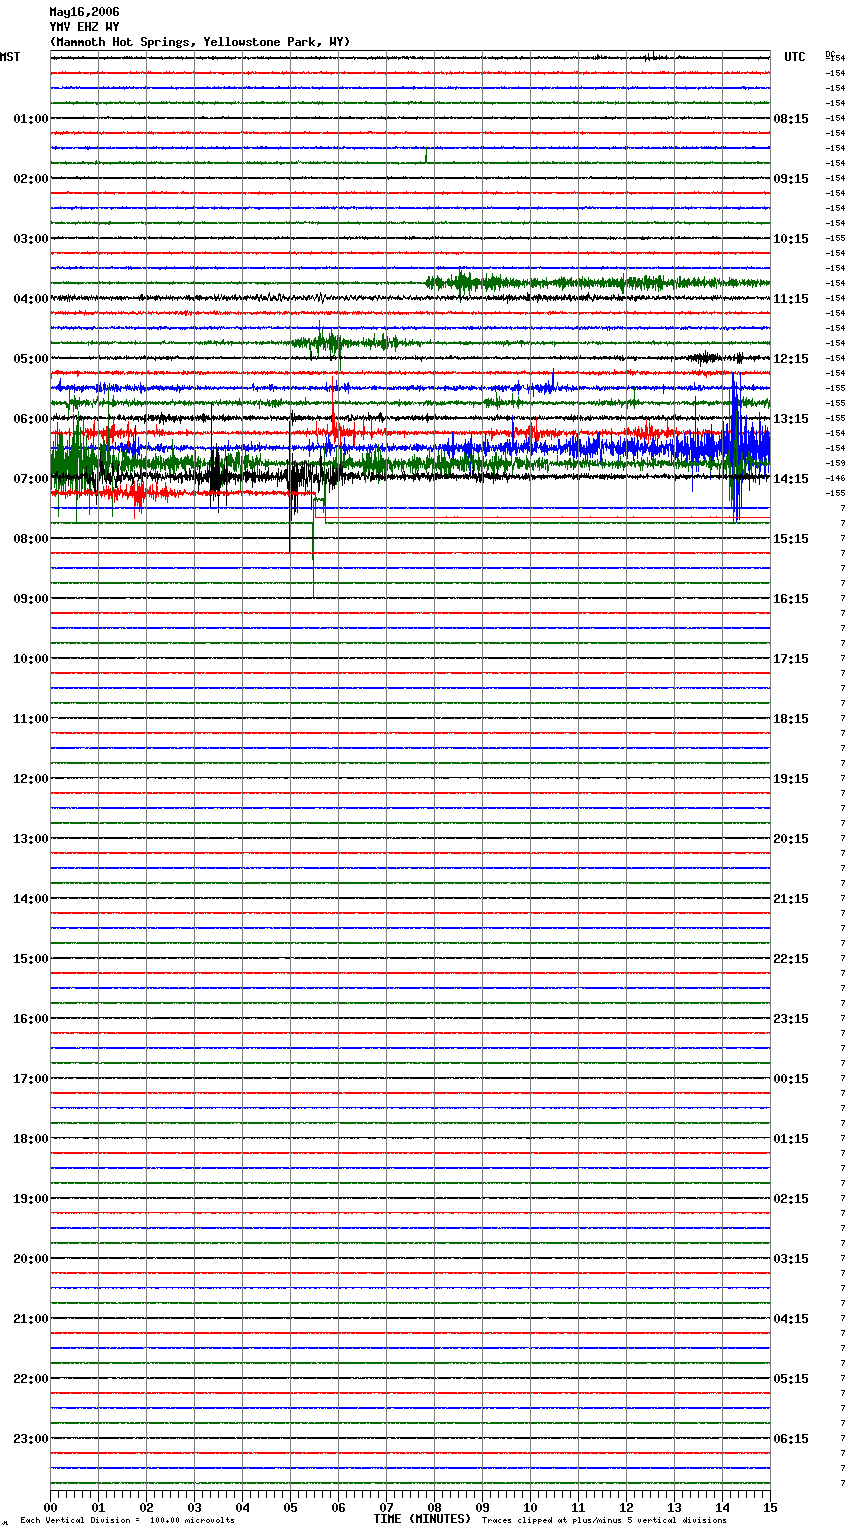This screenshot has width=850, height=1534.
Task: Click the 19:15 UTC time label
Action: (x=791, y=779)
